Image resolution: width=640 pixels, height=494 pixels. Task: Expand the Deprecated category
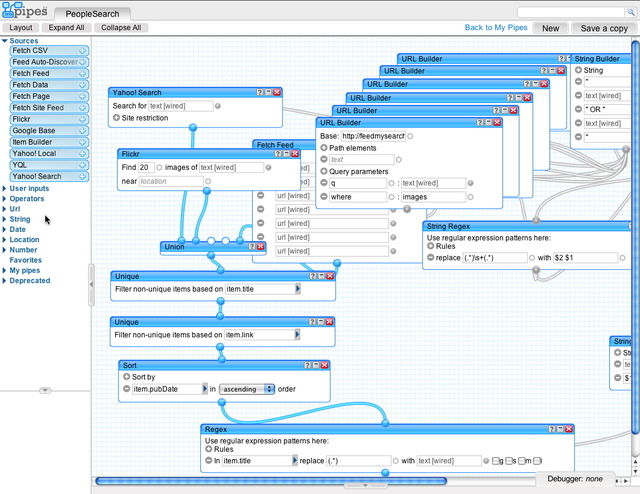click(x=4, y=280)
